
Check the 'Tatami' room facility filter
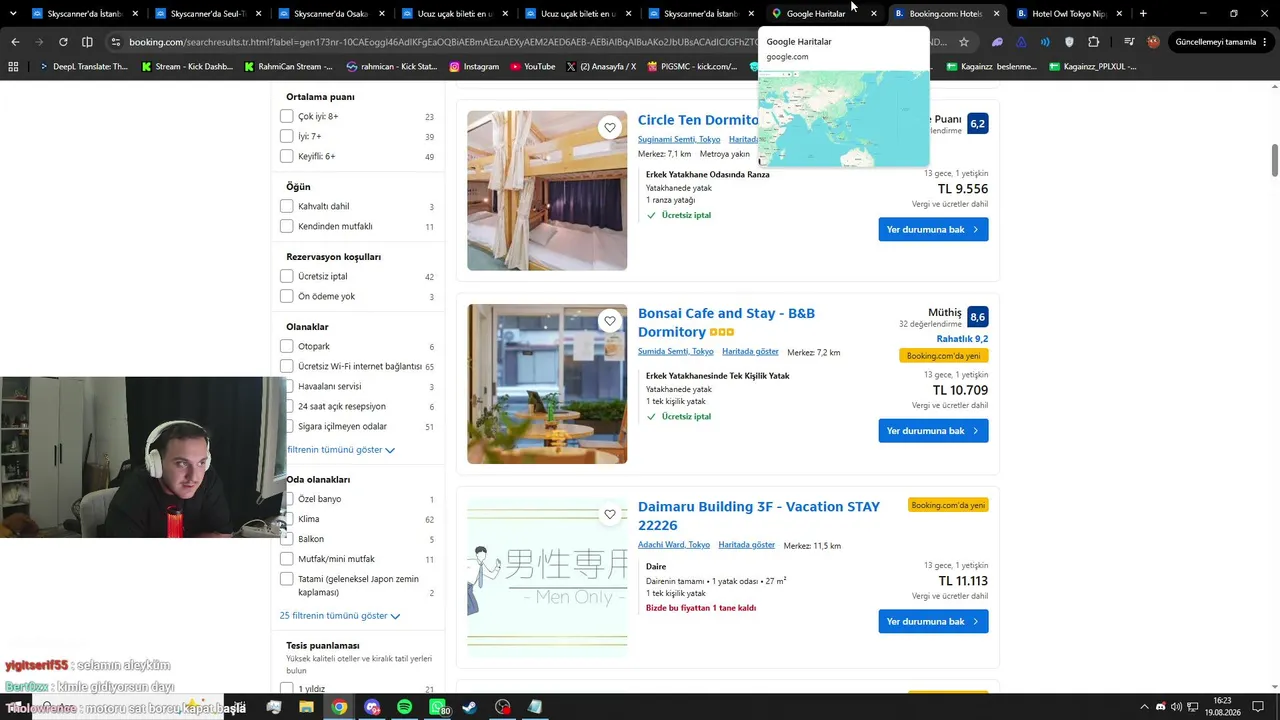tap(287, 579)
